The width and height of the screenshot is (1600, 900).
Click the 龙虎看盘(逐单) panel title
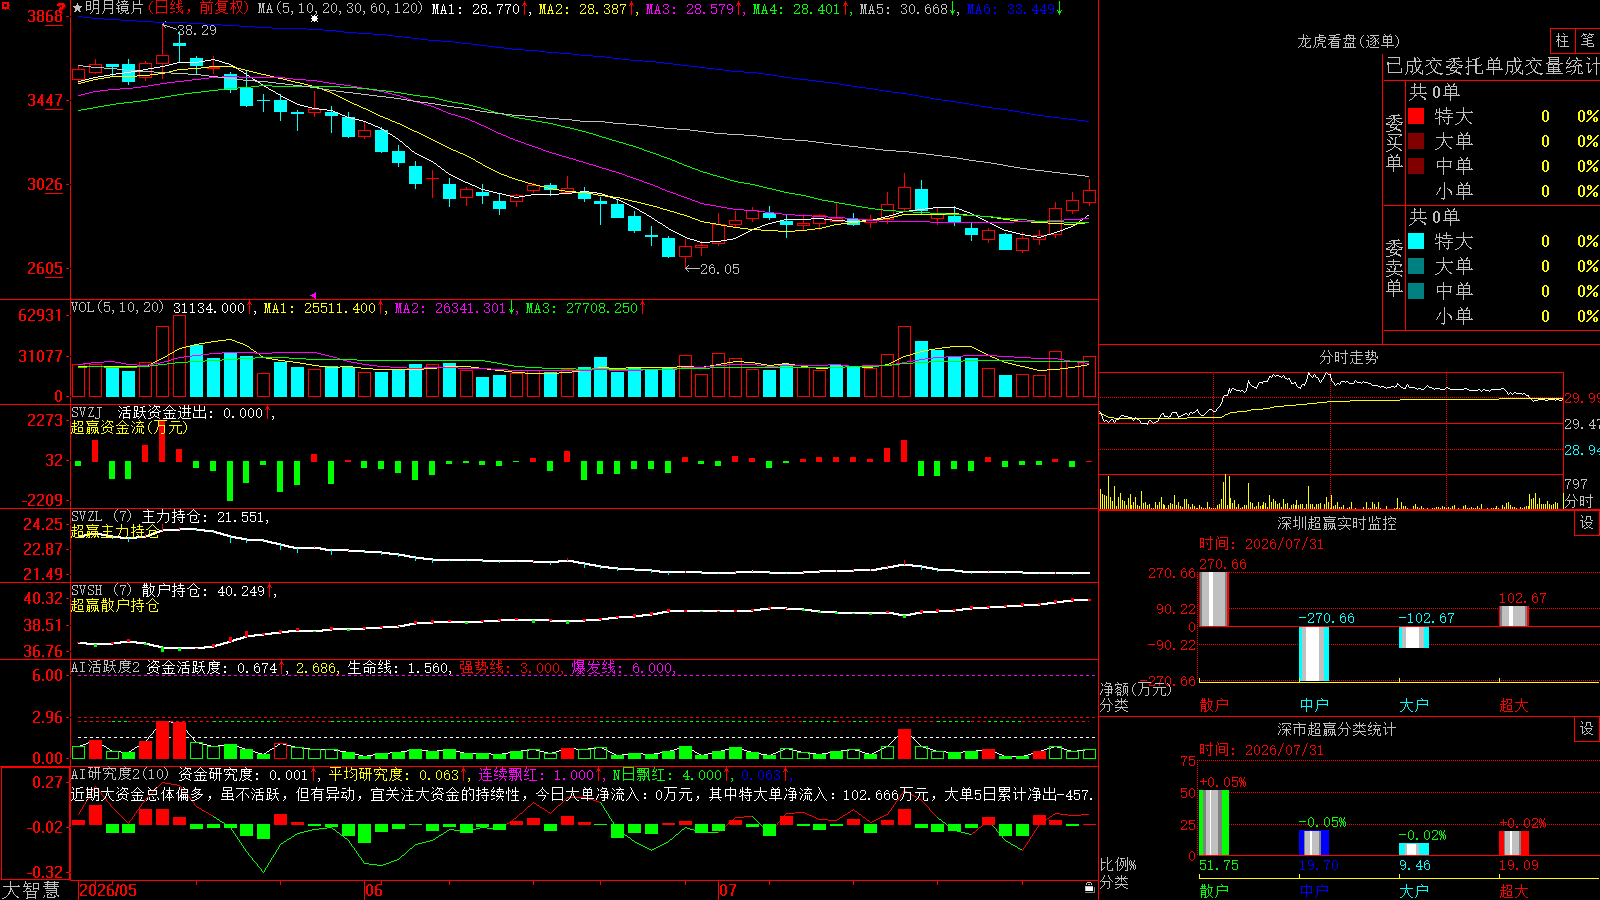1348,41
